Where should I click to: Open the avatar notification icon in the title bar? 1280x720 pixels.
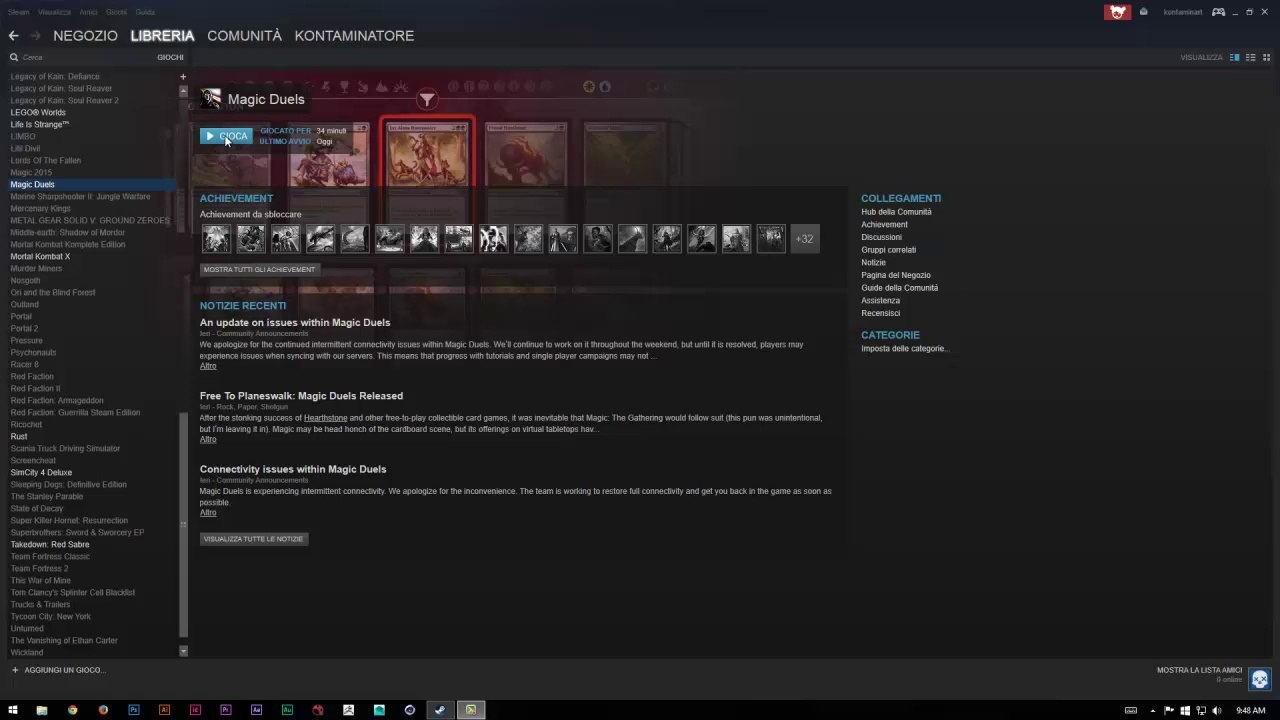tap(1117, 12)
